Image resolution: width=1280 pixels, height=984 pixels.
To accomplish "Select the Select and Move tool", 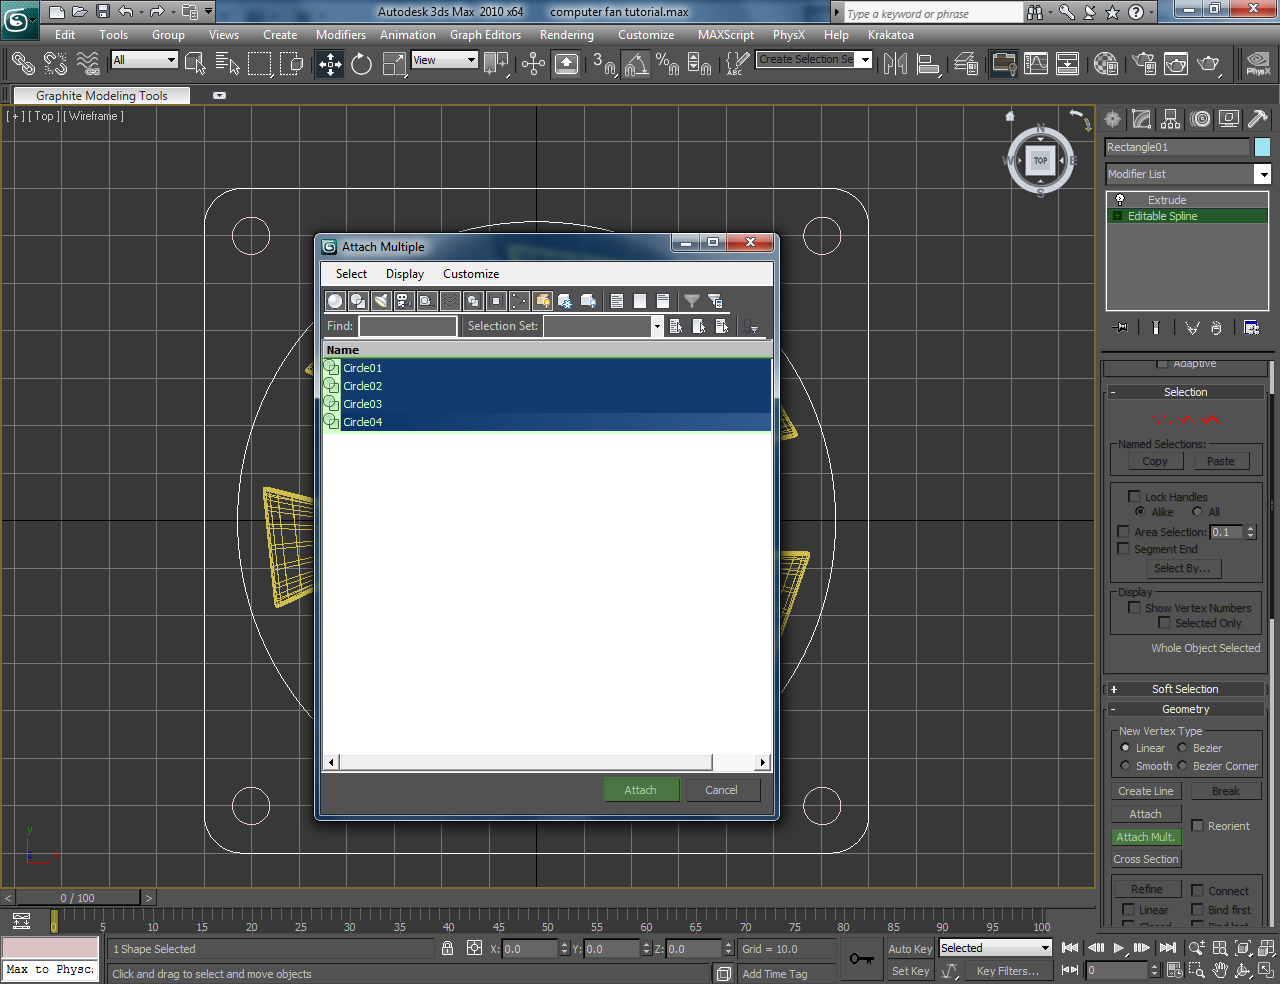I will [x=330, y=64].
